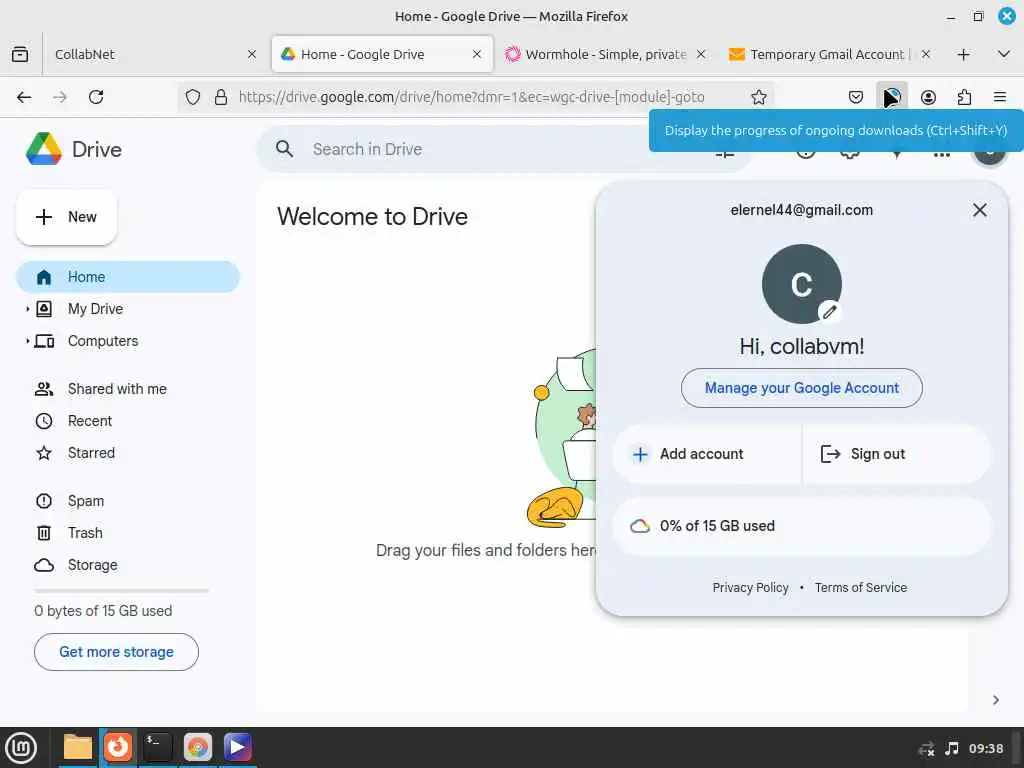
Task: Open Storage in the sidebar
Action: [x=92, y=565]
